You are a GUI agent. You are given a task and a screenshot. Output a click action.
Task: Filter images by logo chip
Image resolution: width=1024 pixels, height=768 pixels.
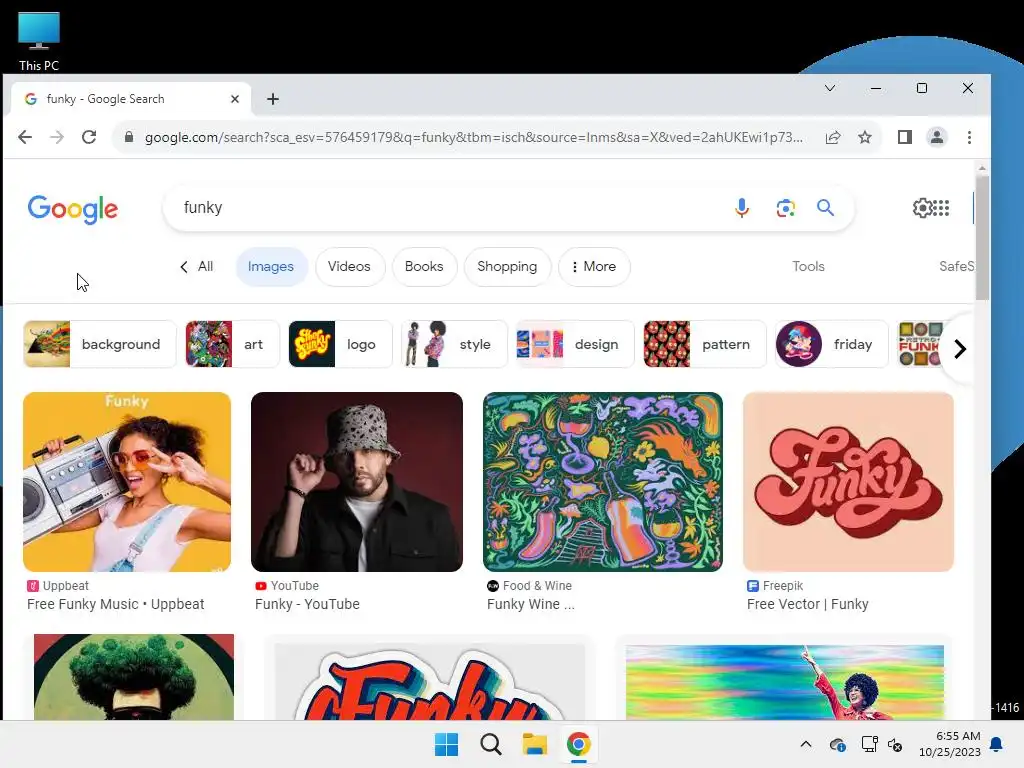point(340,344)
